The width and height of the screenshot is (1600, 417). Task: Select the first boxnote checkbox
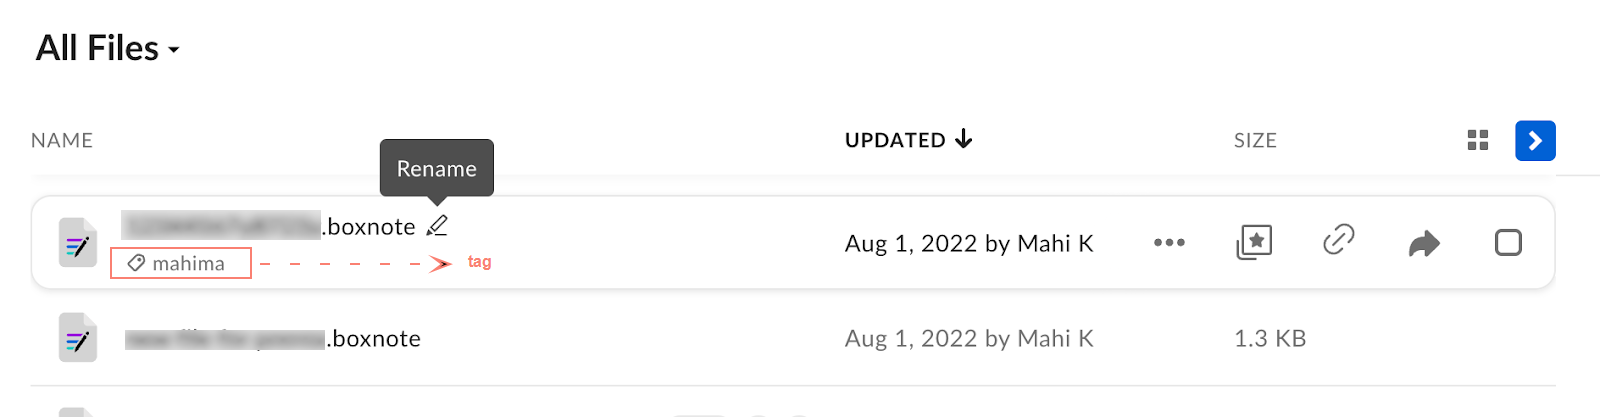tap(1508, 243)
